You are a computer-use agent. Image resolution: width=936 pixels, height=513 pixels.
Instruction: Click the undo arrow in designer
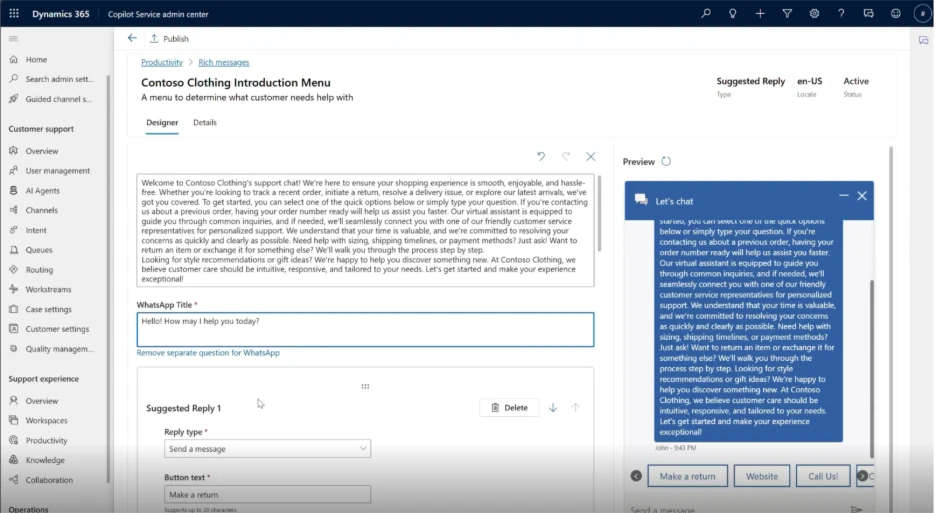click(541, 157)
